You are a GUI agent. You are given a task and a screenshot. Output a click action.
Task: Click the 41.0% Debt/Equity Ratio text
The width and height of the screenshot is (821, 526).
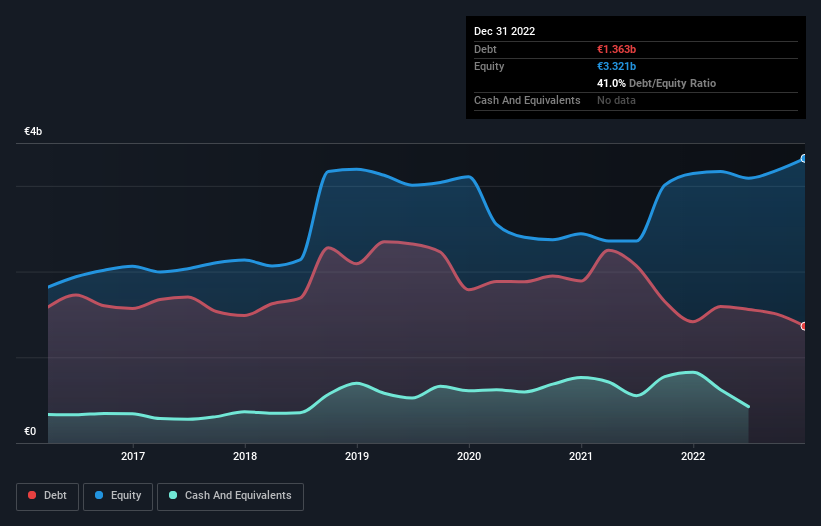[657, 83]
